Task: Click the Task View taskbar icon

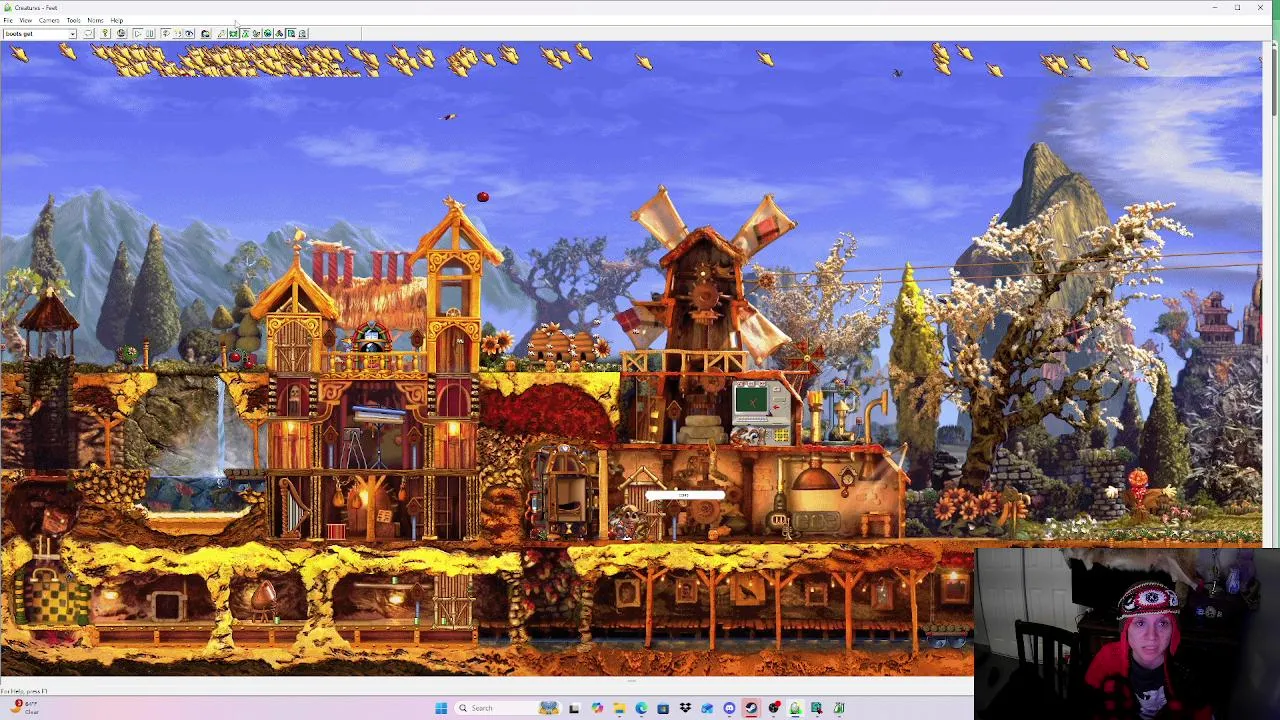Action: click(575, 708)
